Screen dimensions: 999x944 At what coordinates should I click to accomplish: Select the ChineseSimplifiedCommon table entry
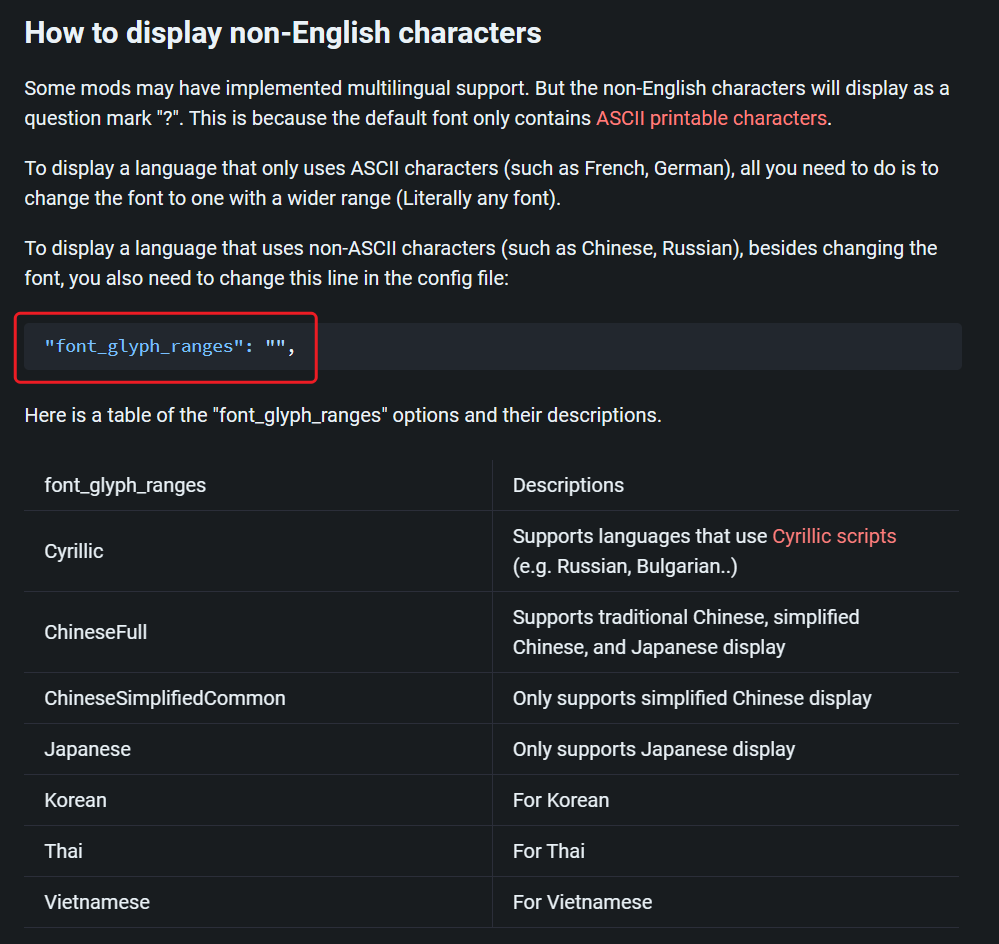coord(165,698)
